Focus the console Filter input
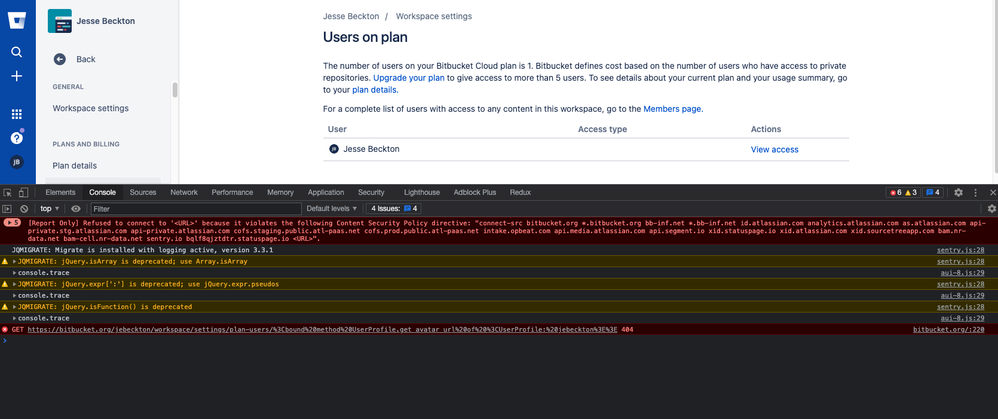 pyautogui.click(x=196, y=208)
